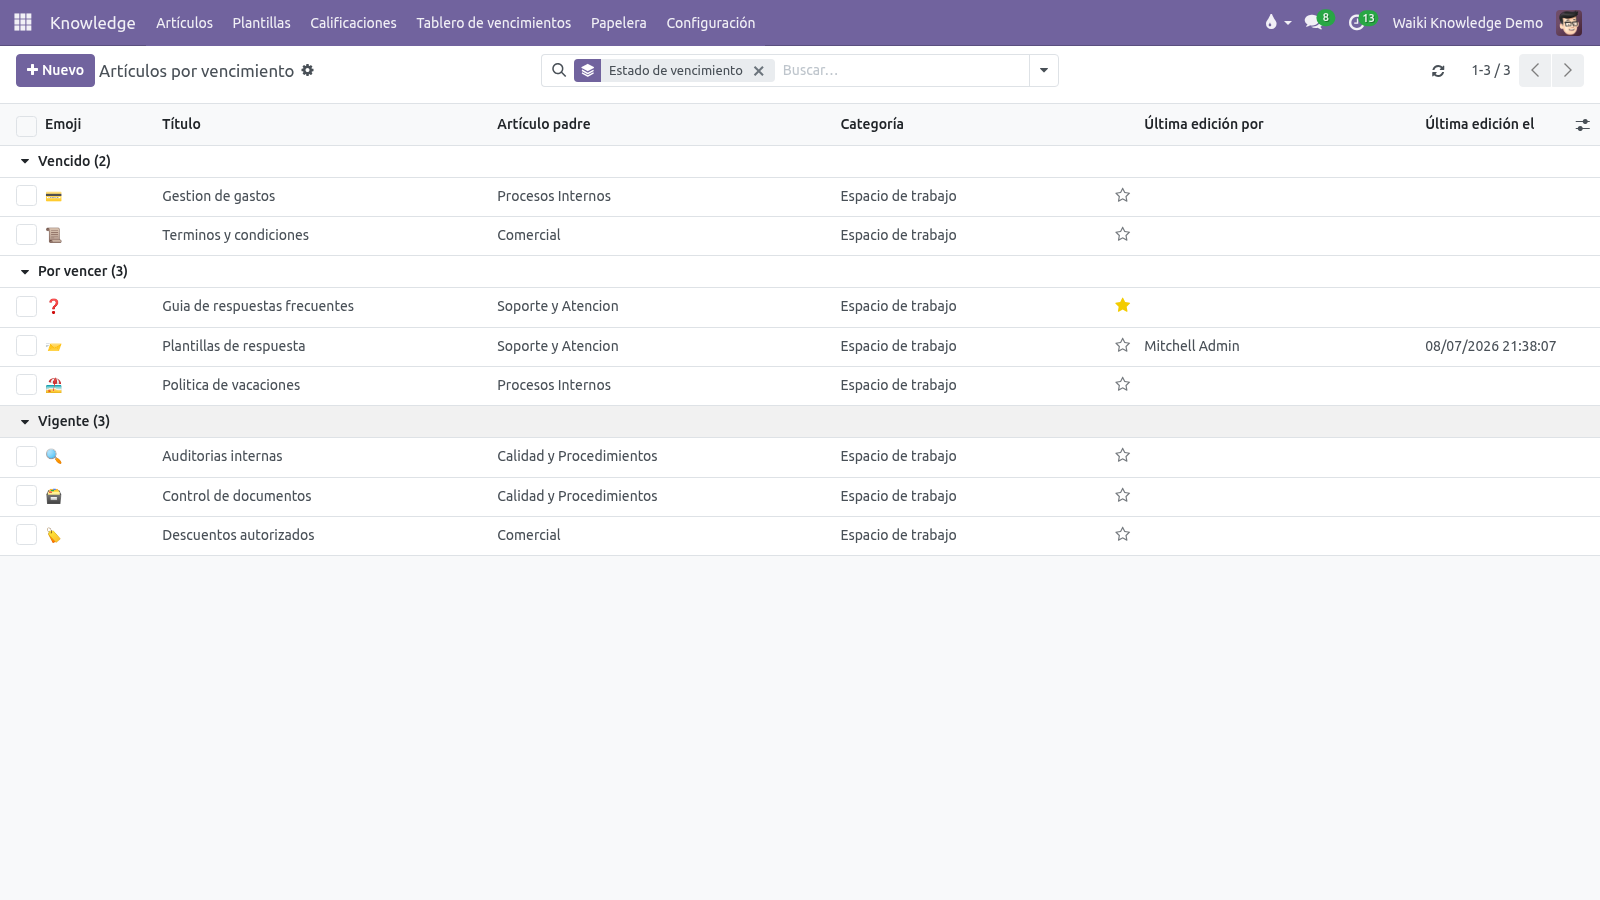
Task: Tick the select-all checkbox in the header
Action: coord(27,125)
